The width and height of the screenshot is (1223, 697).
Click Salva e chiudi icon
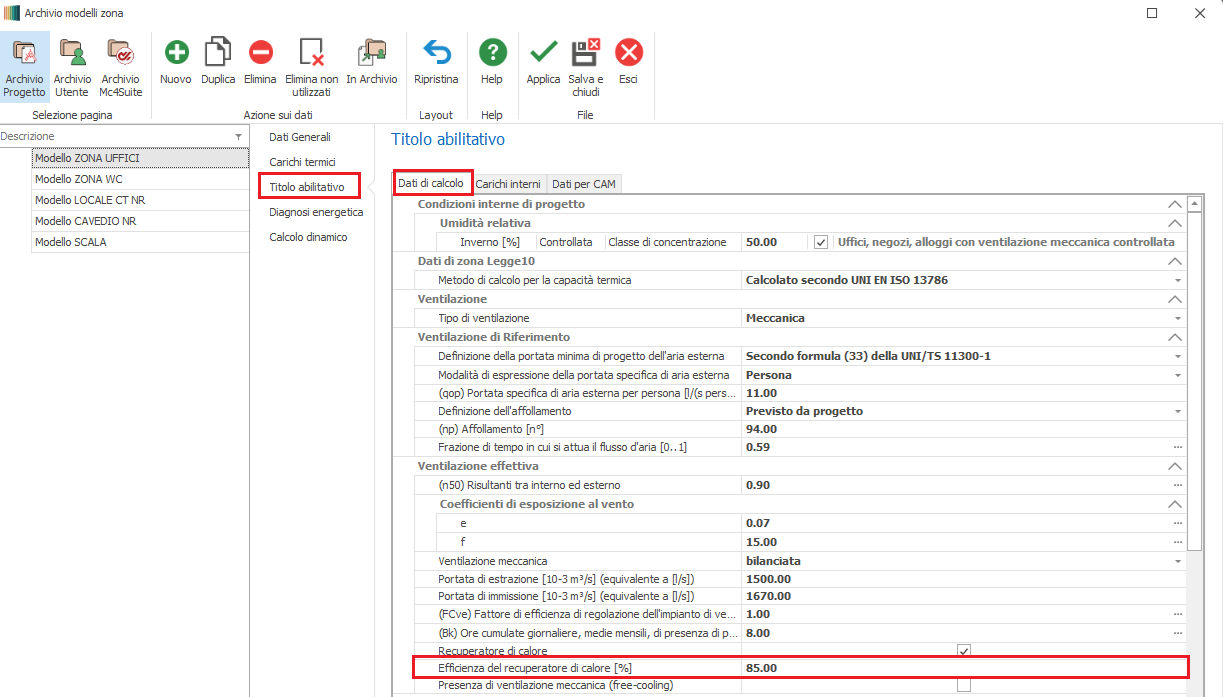click(x=585, y=53)
